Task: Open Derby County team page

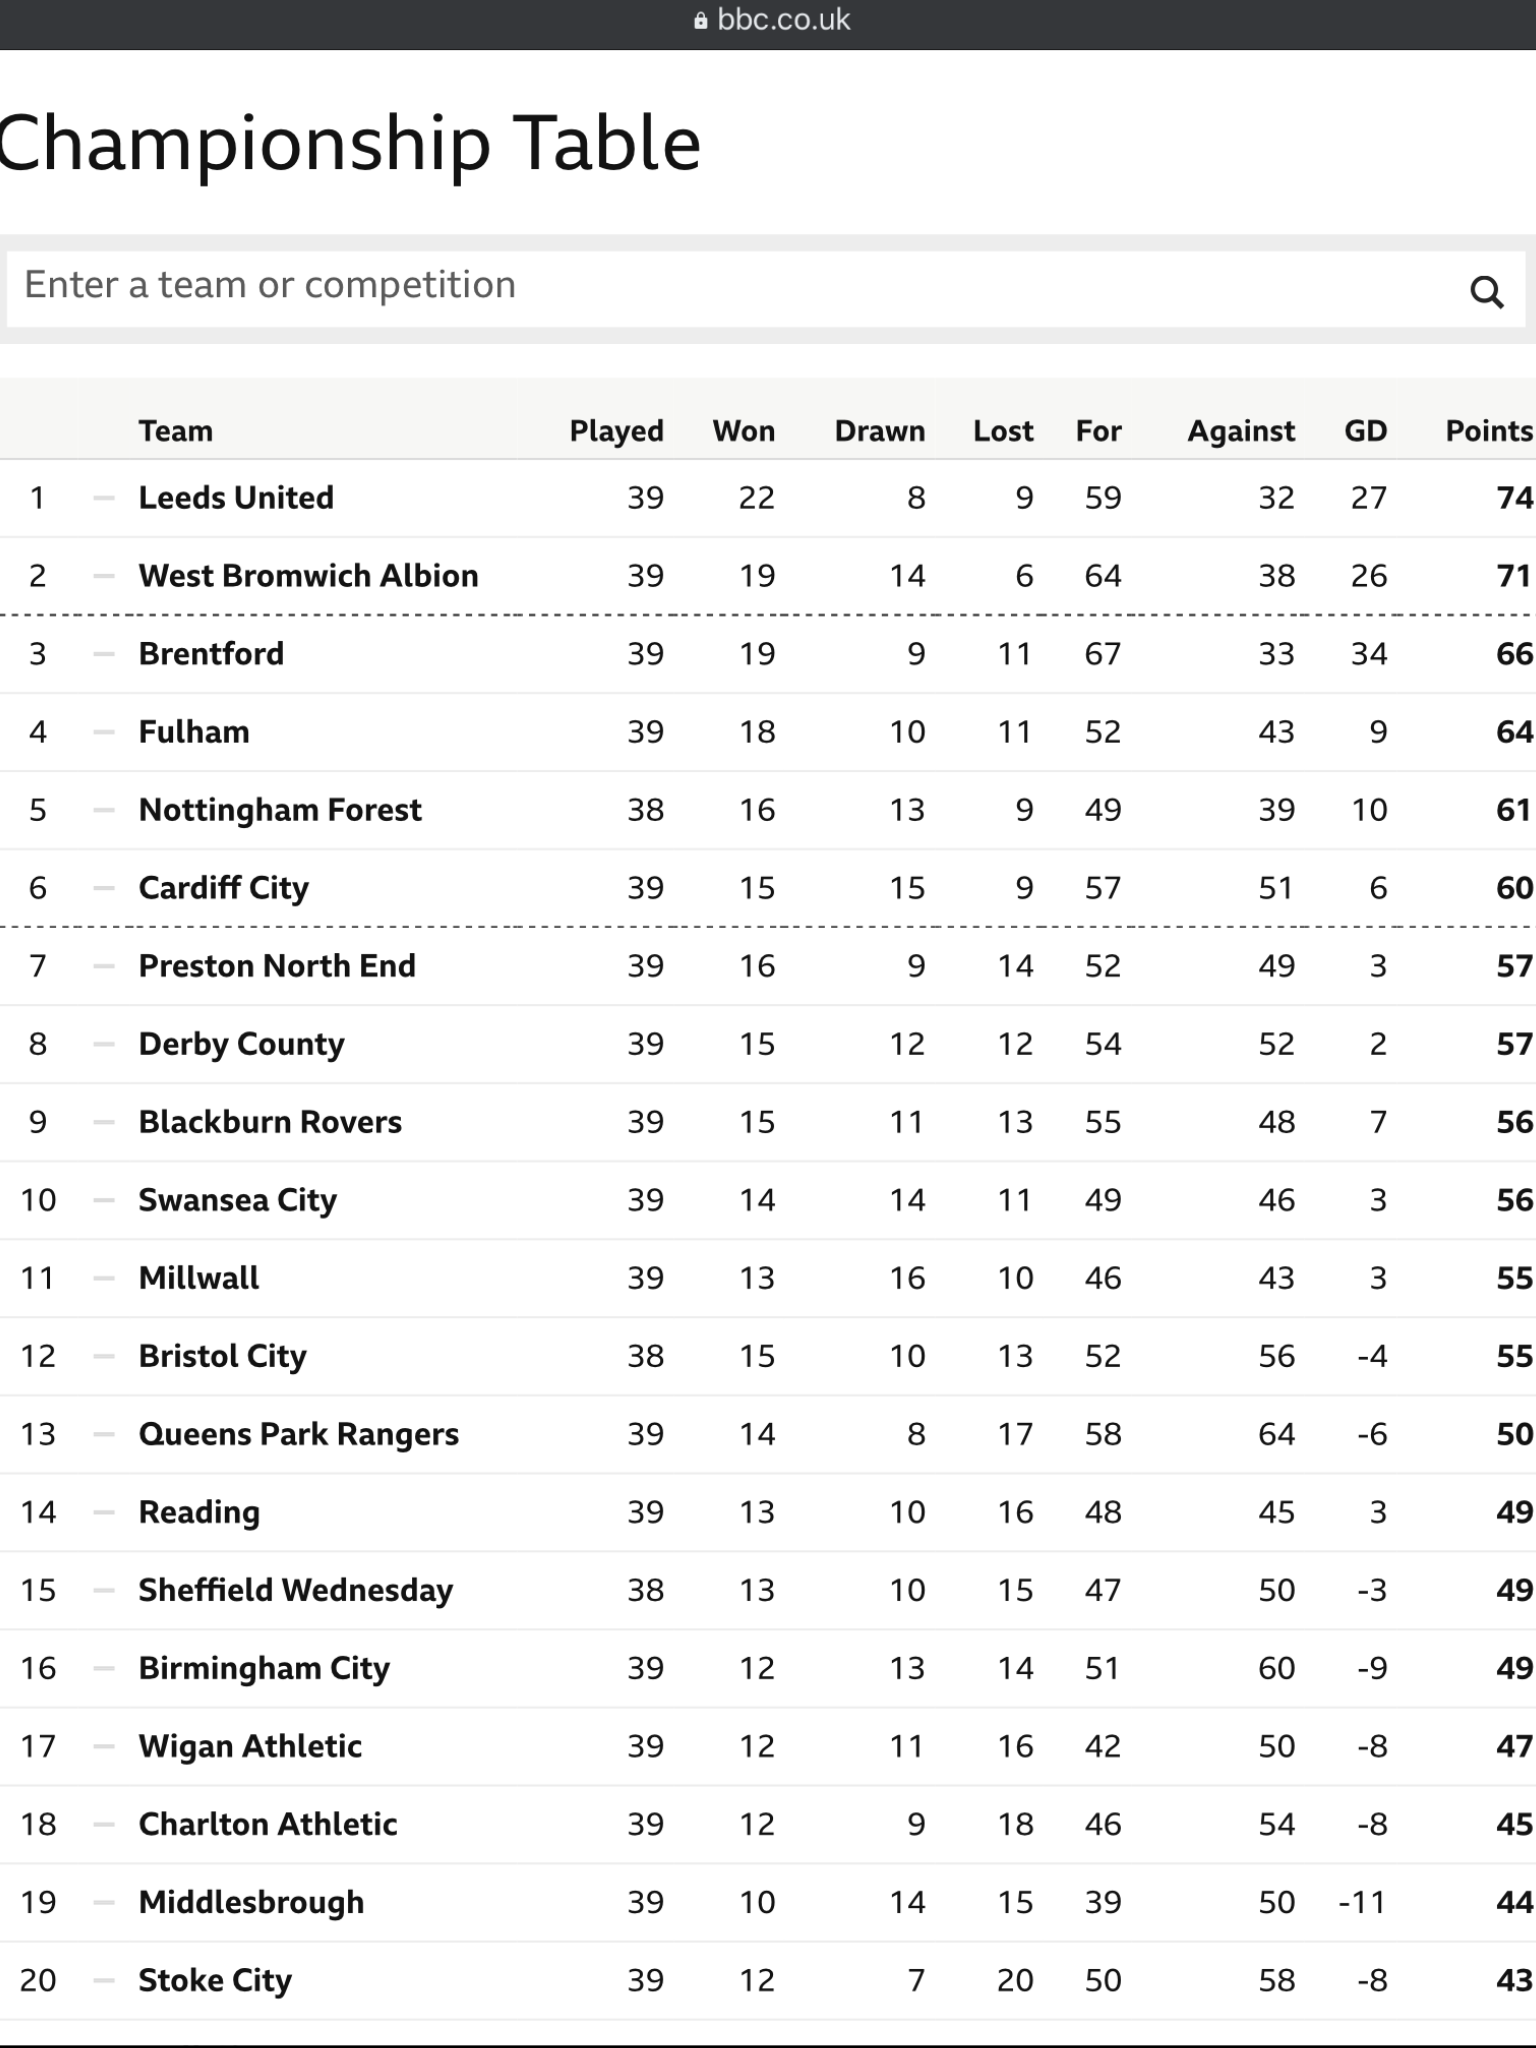Action: pos(241,1043)
